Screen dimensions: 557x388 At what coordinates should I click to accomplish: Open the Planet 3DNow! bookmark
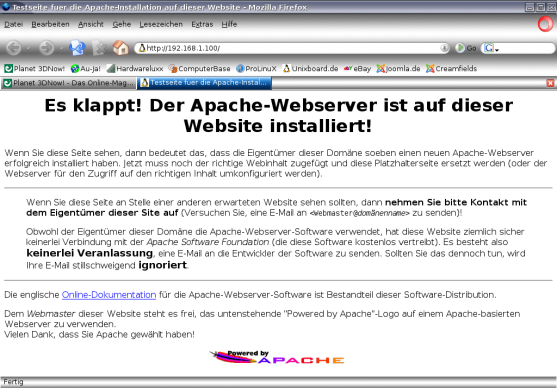tap(34, 69)
